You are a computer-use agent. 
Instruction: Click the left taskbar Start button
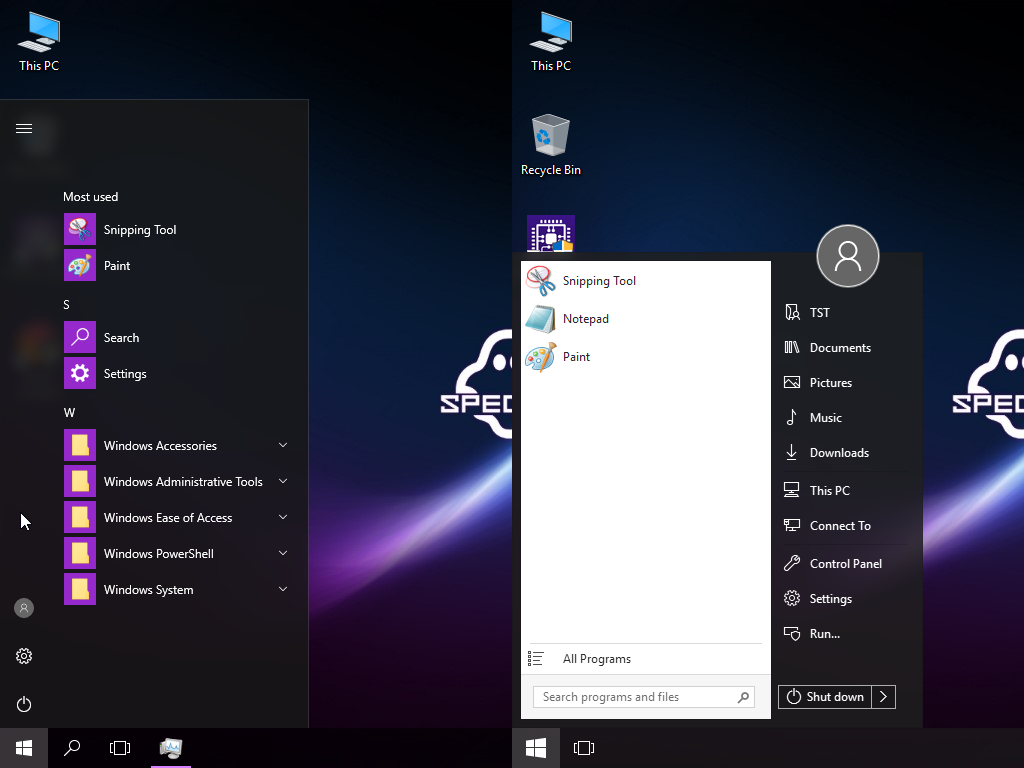tap(24, 748)
